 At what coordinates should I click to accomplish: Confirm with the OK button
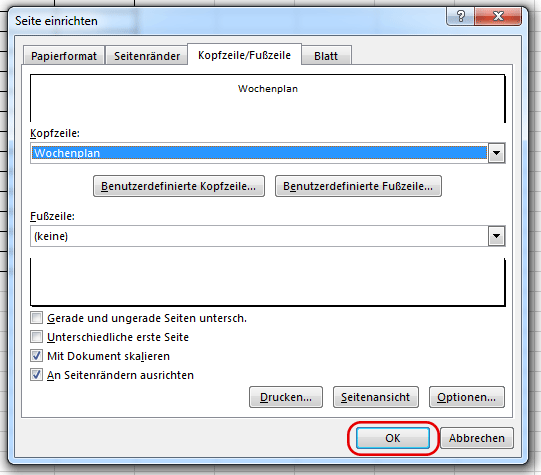[393, 438]
